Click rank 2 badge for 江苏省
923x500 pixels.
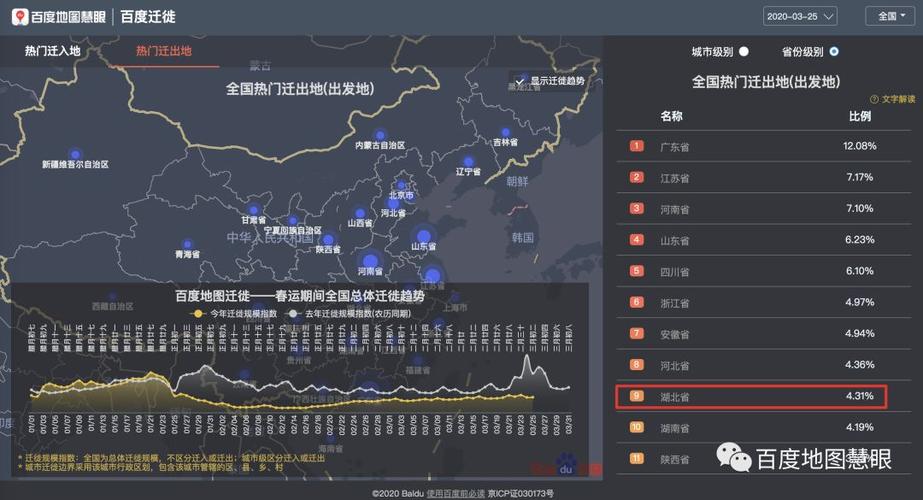636,177
